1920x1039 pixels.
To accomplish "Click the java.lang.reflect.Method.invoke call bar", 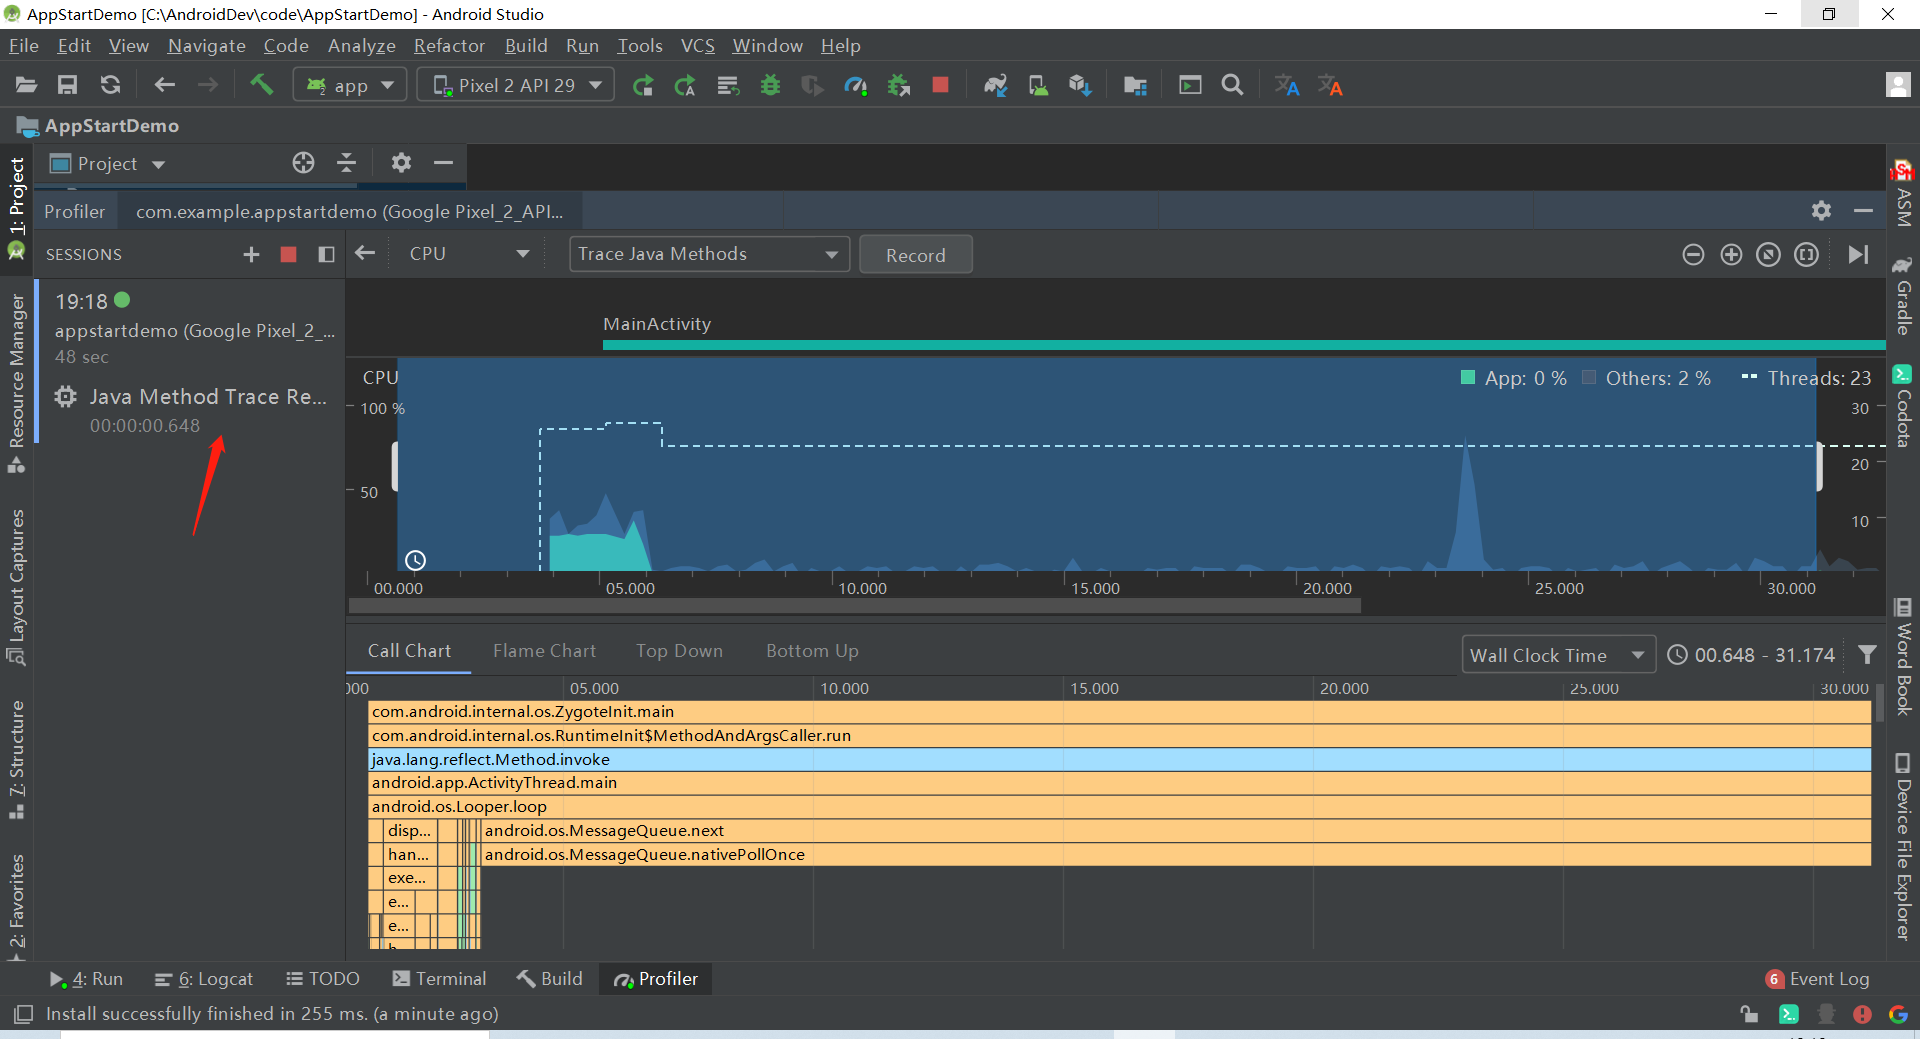I will pos(1120,759).
